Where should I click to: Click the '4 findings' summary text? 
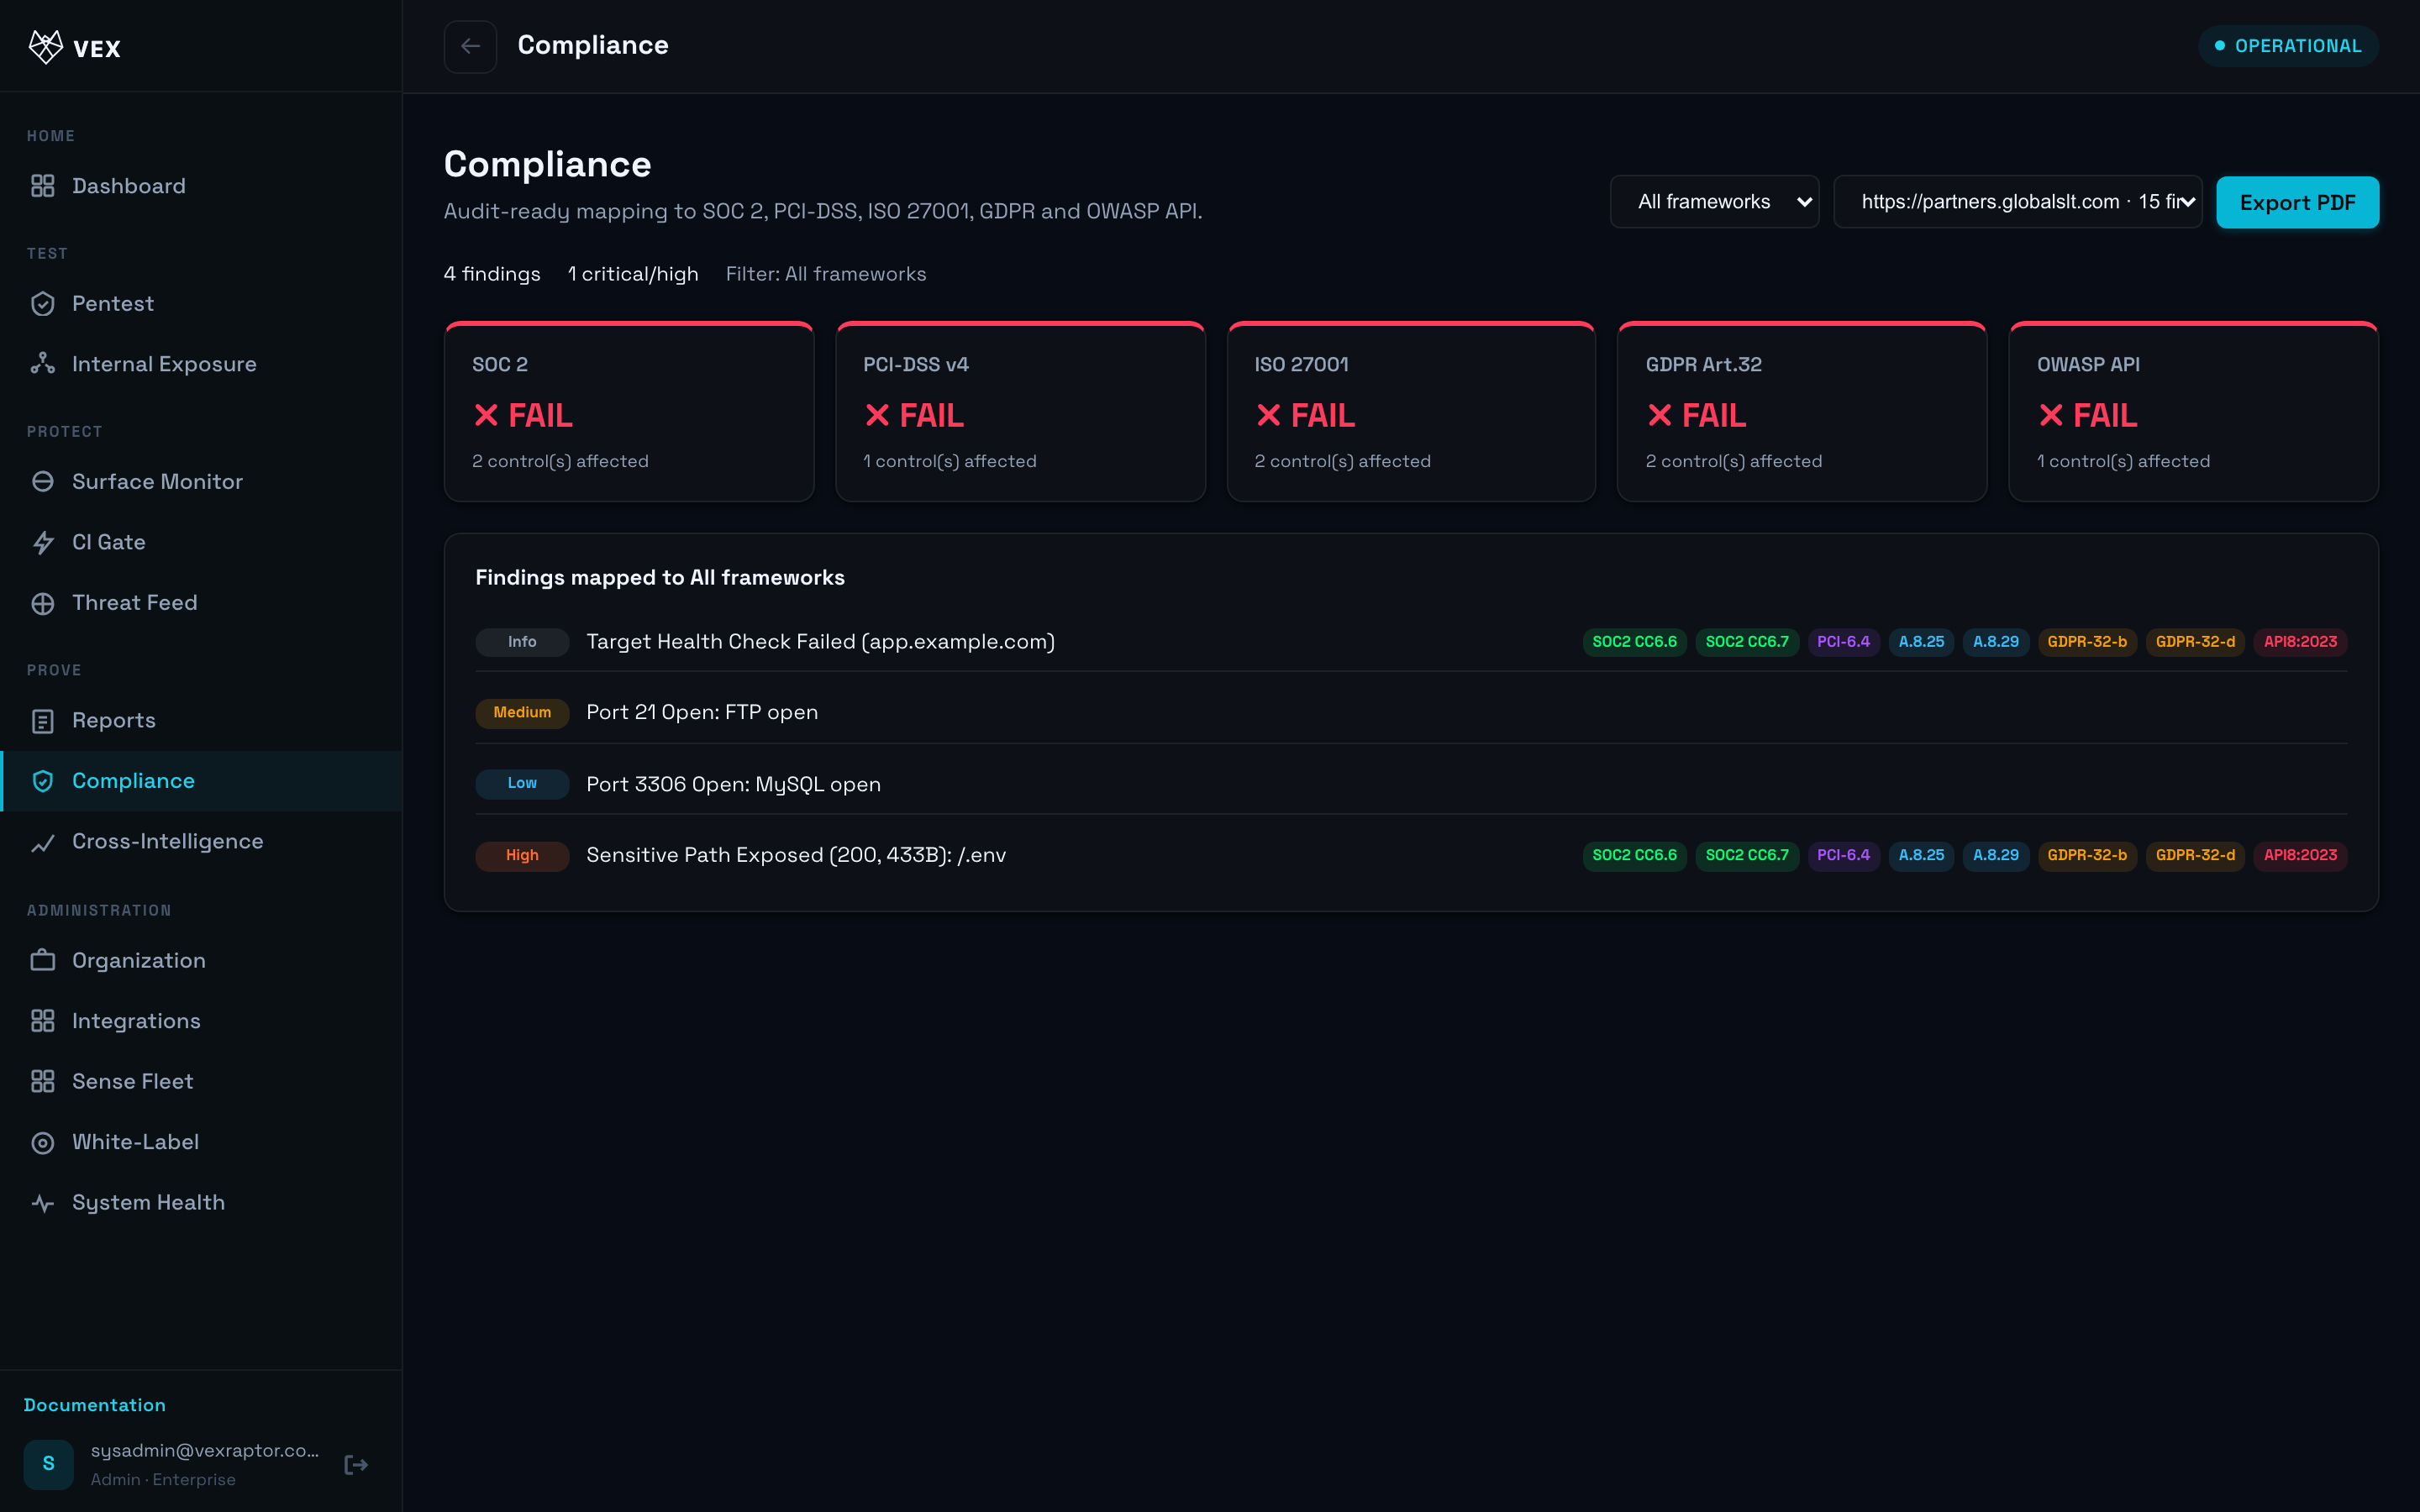(x=492, y=274)
